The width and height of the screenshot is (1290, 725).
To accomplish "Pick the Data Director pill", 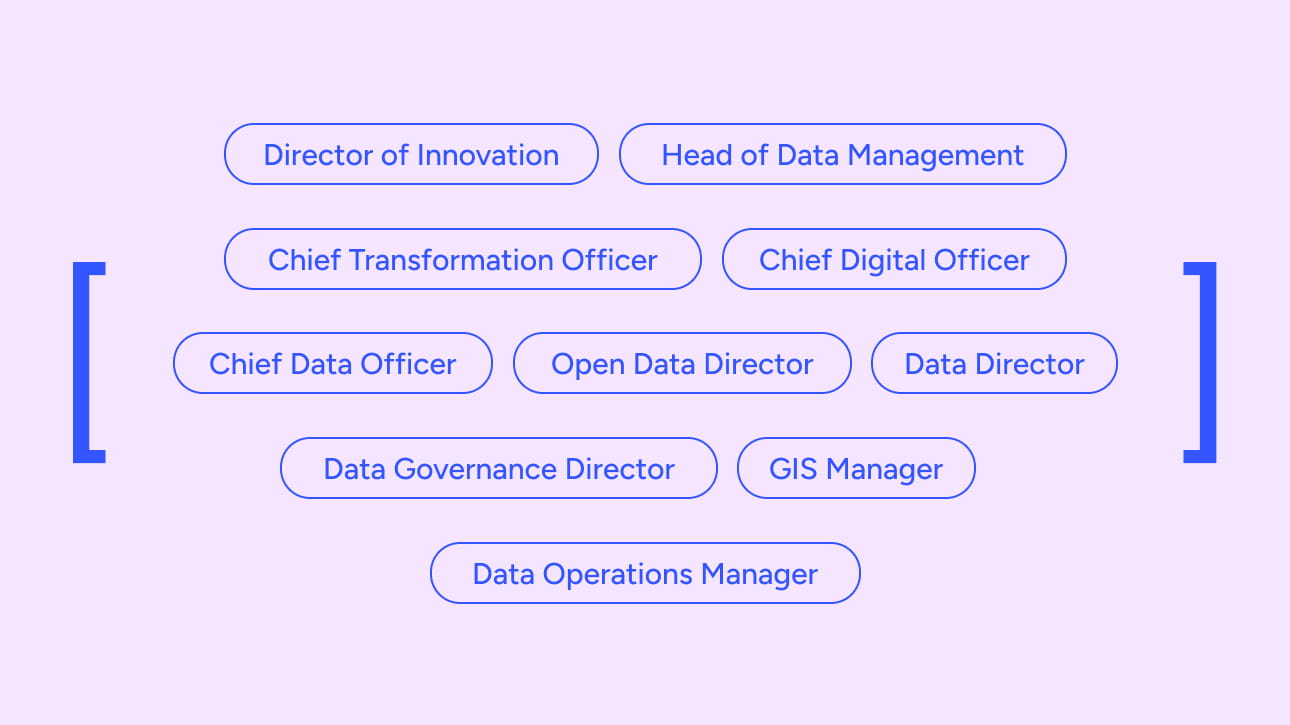I will (994, 364).
